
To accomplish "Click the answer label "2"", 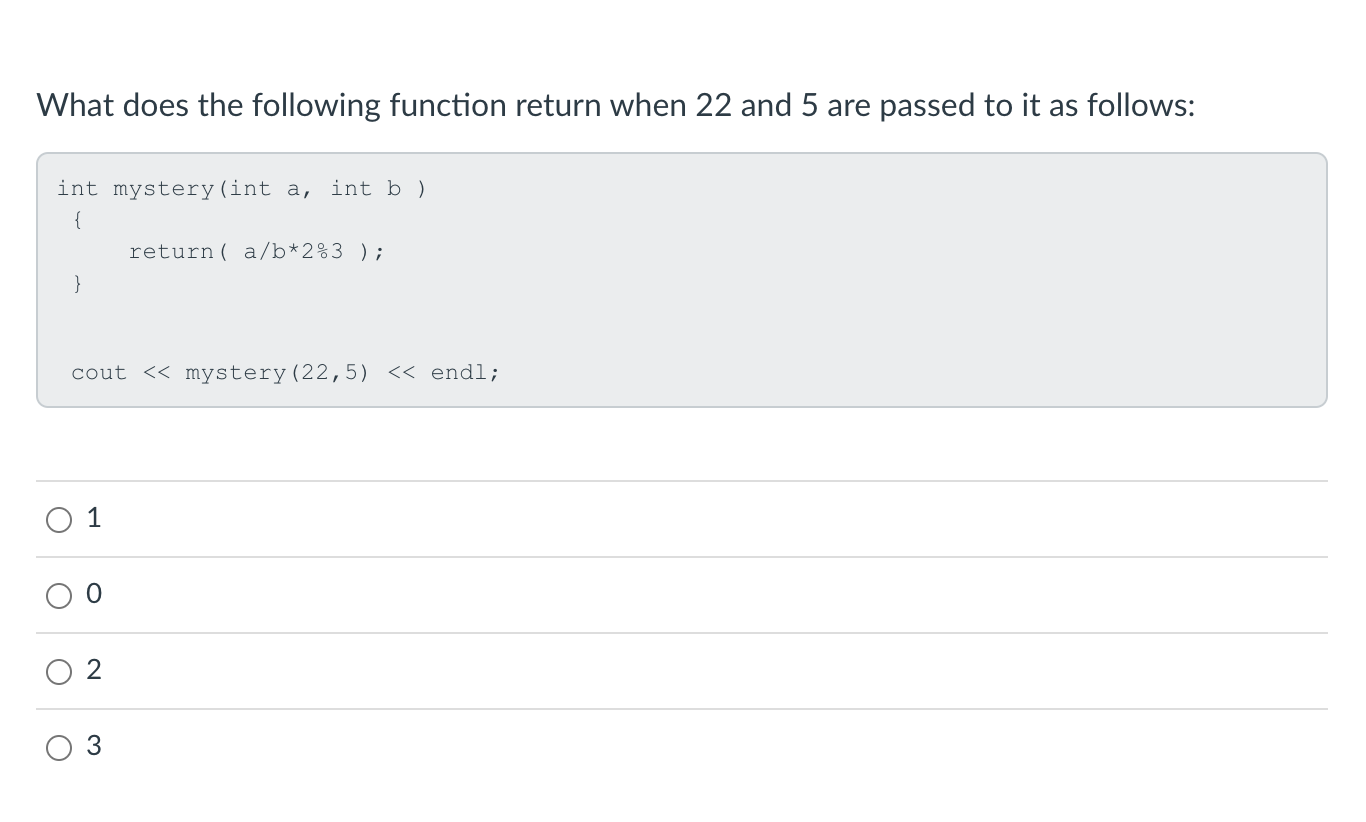I will pyautogui.click(x=94, y=671).
